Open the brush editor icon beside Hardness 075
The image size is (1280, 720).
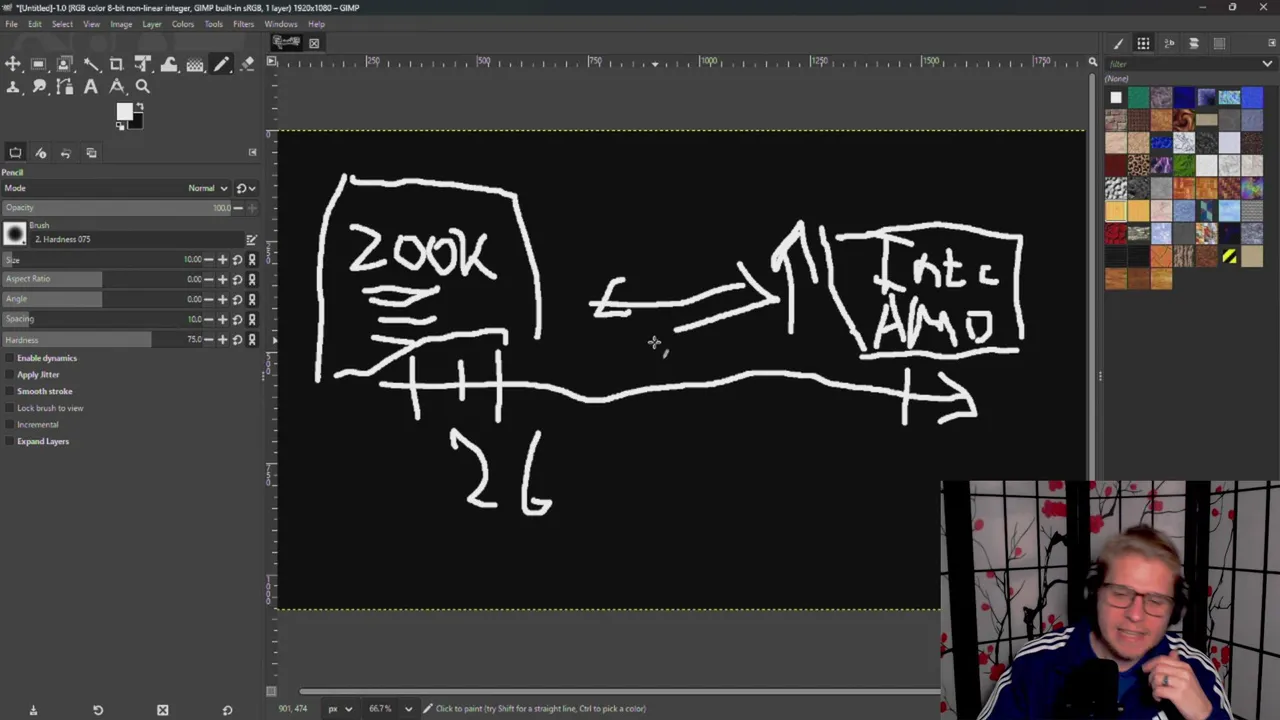pos(251,240)
